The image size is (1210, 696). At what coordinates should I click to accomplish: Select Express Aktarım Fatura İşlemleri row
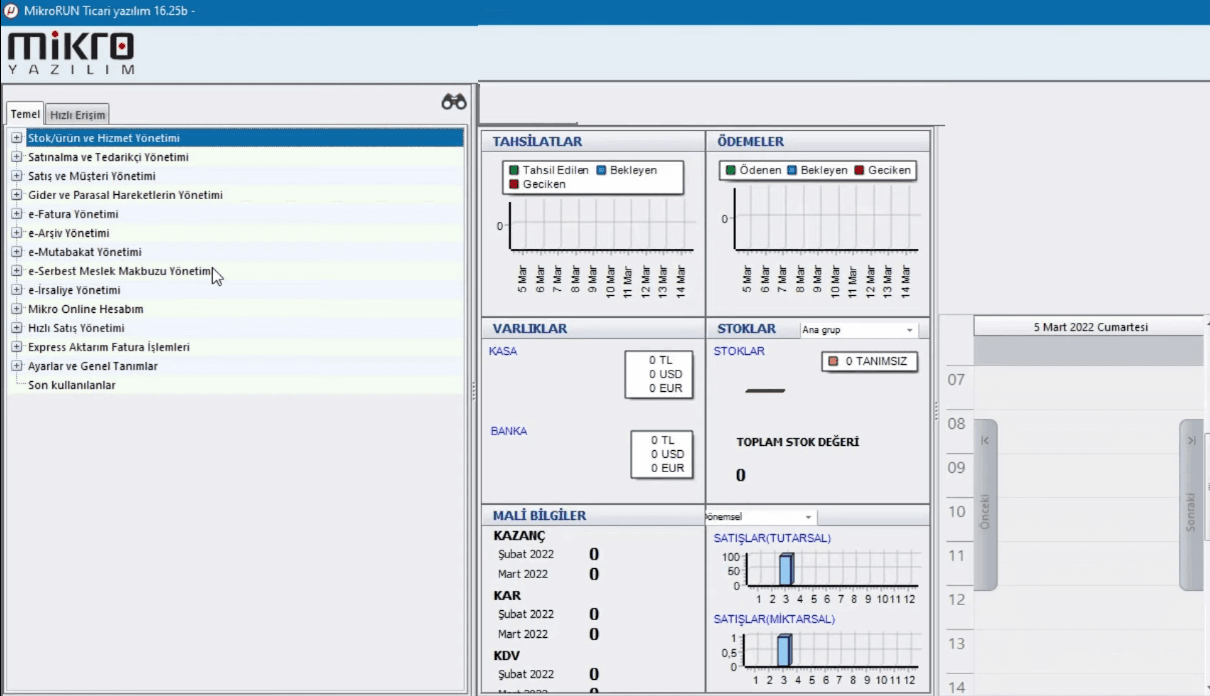click(244, 347)
